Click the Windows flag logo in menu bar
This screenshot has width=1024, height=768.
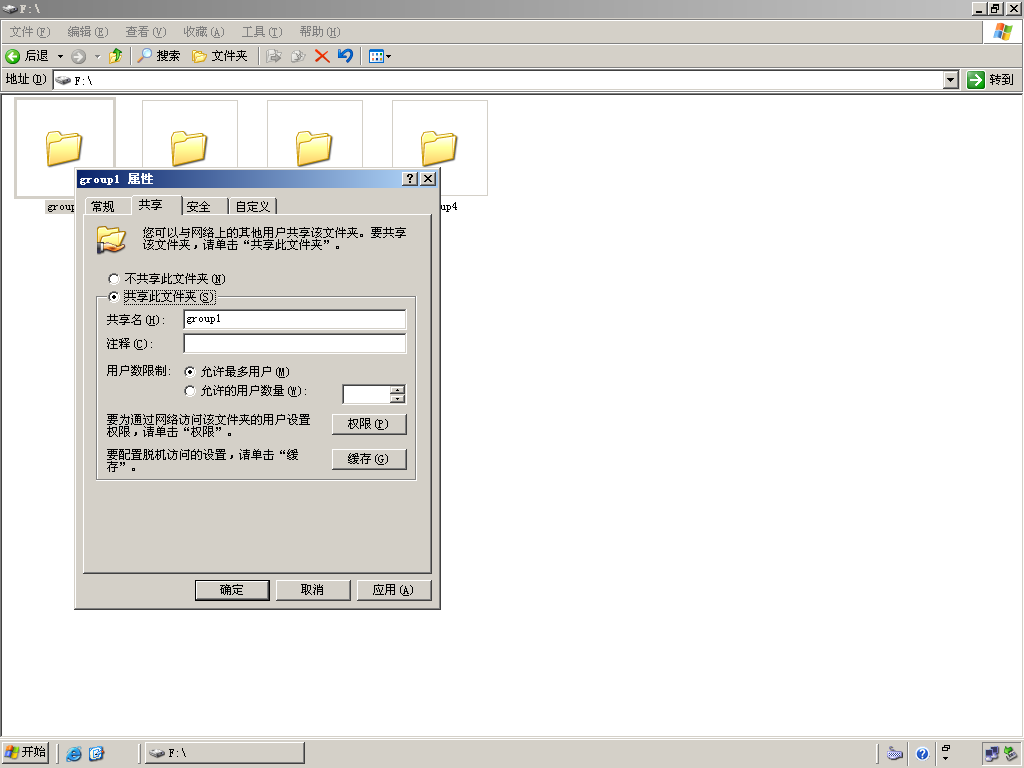(1002, 32)
